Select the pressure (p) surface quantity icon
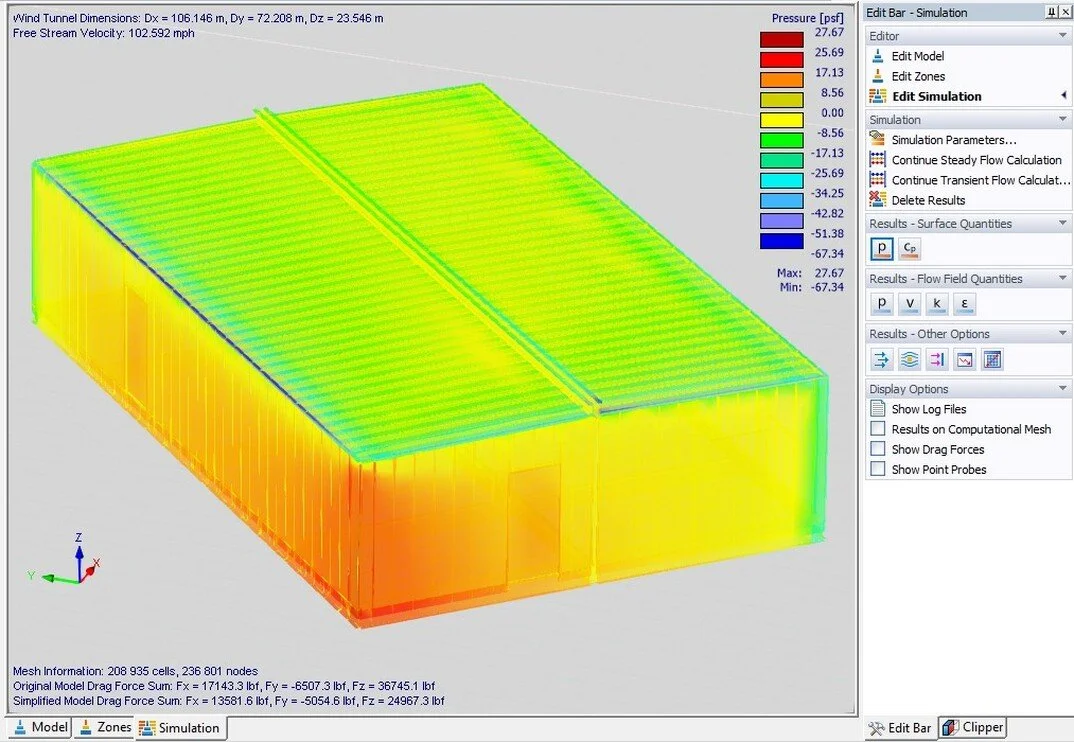The height and width of the screenshot is (742, 1074). point(882,248)
